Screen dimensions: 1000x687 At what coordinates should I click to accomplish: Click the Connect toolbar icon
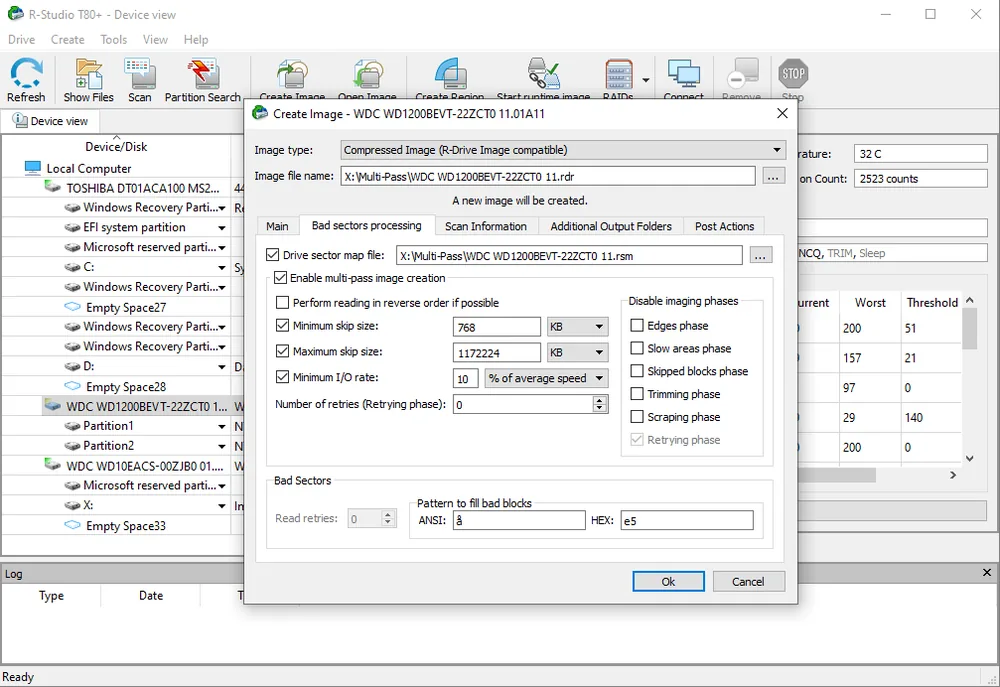[684, 75]
